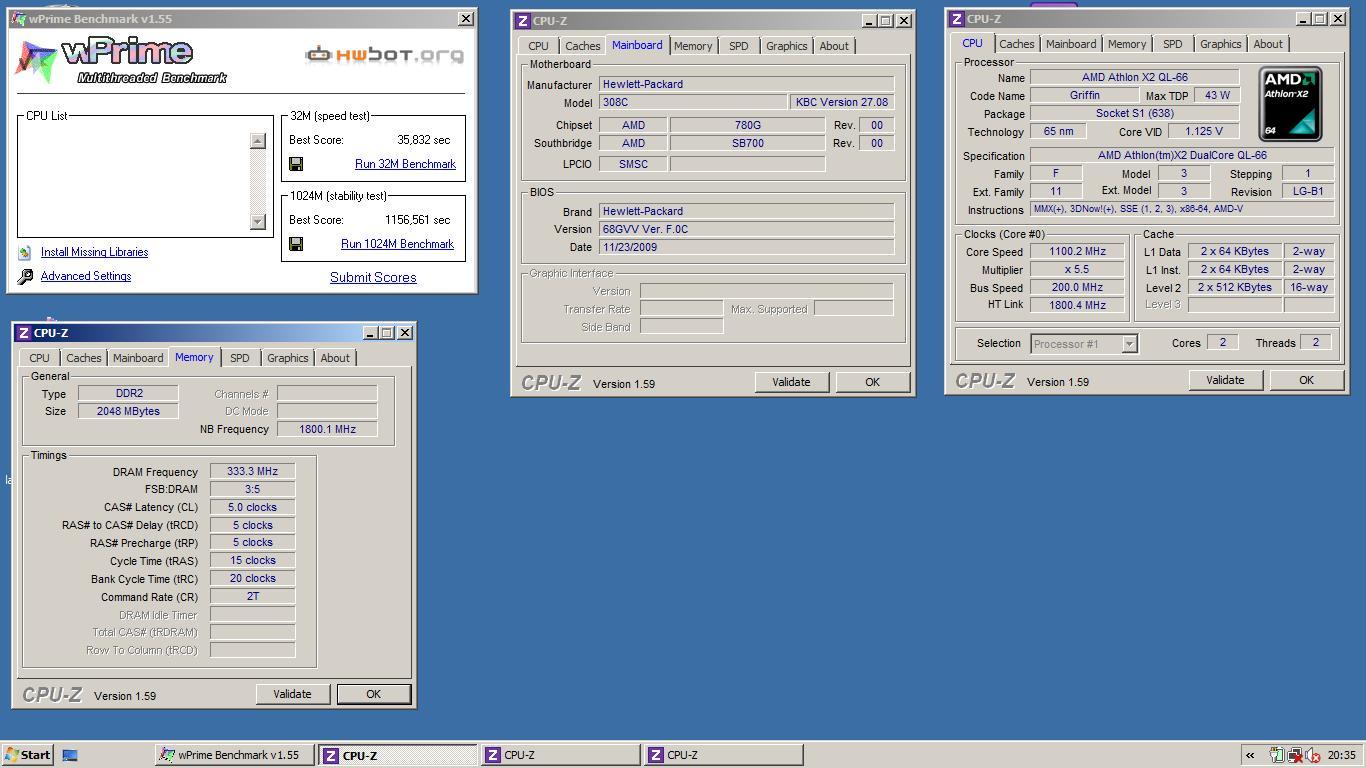The width and height of the screenshot is (1366, 768).
Task: Click OK in CPU-Z Memory window
Action: [x=373, y=694]
